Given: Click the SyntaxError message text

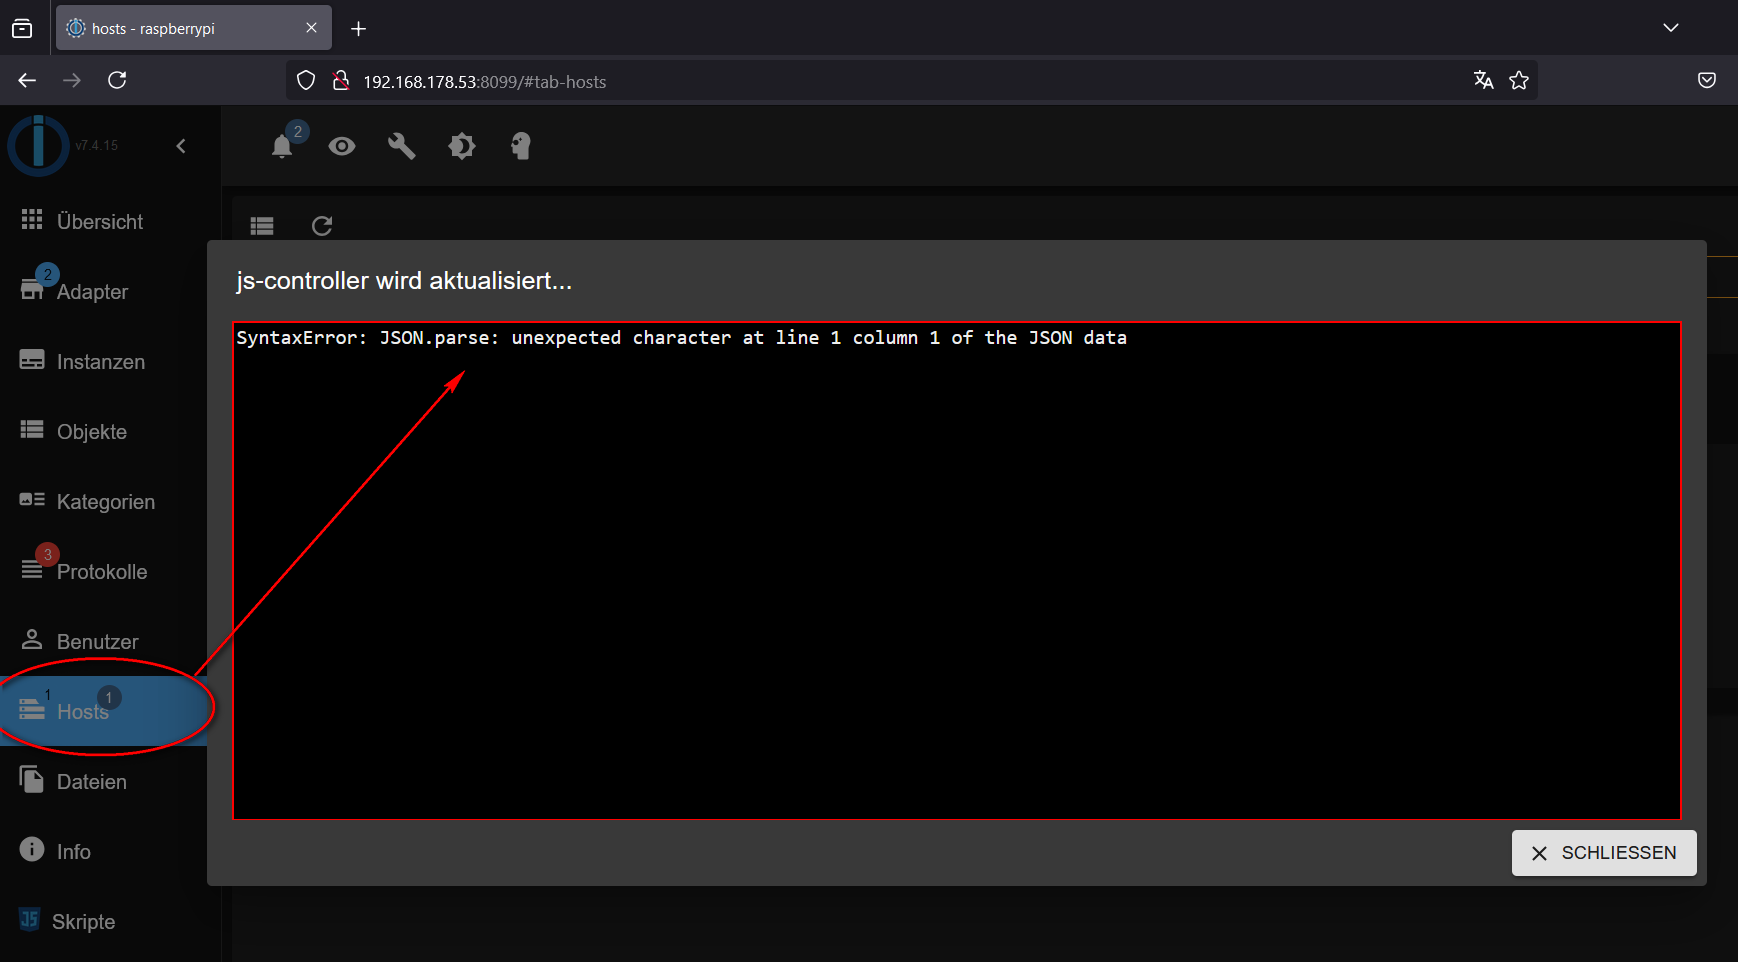Looking at the screenshot, I should pos(681,338).
